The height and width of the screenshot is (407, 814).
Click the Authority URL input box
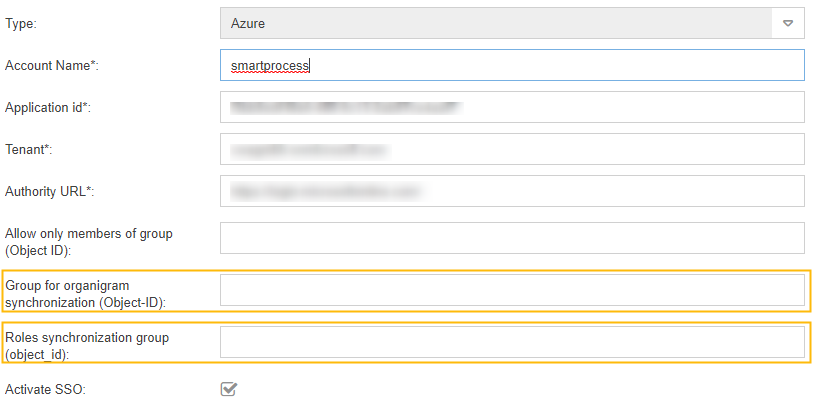click(512, 190)
